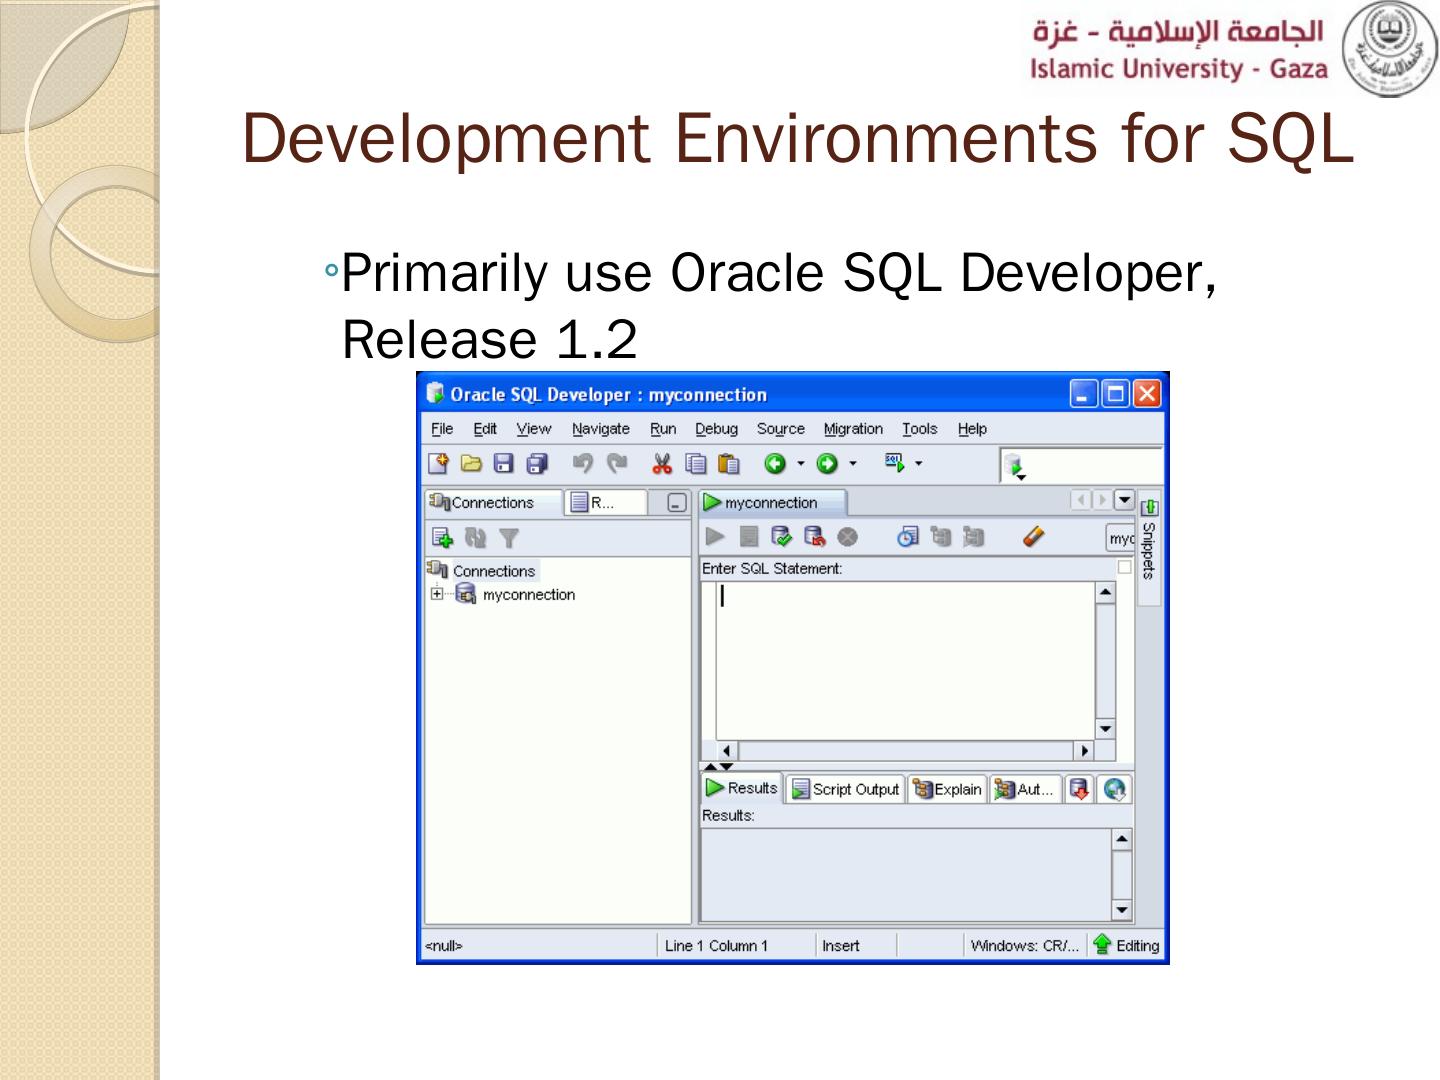Click the Clear eraser icon

tap(1034, 537)
